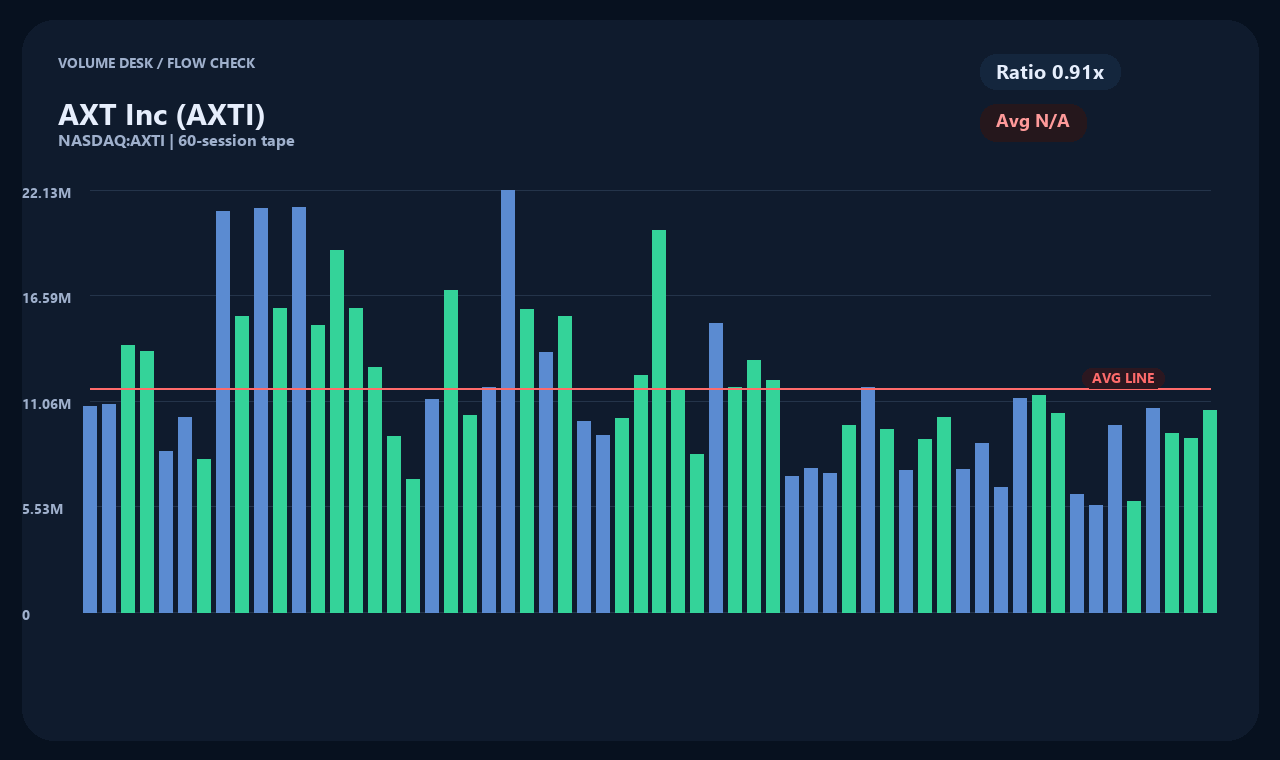Click the NASDAQ:AXTI 60-session tape subtitle
This screenshot has height=760, width=1280.
[176, 141]
